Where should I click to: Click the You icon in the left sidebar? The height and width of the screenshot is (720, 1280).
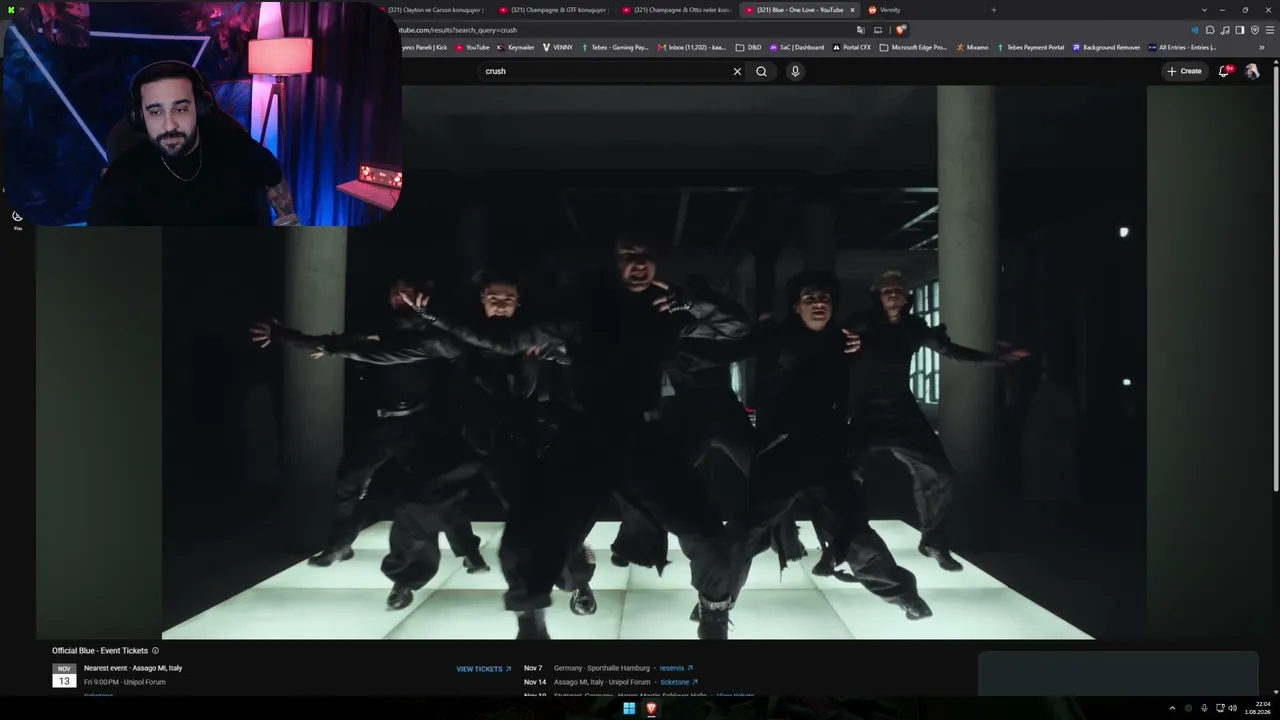coord(17,220)
